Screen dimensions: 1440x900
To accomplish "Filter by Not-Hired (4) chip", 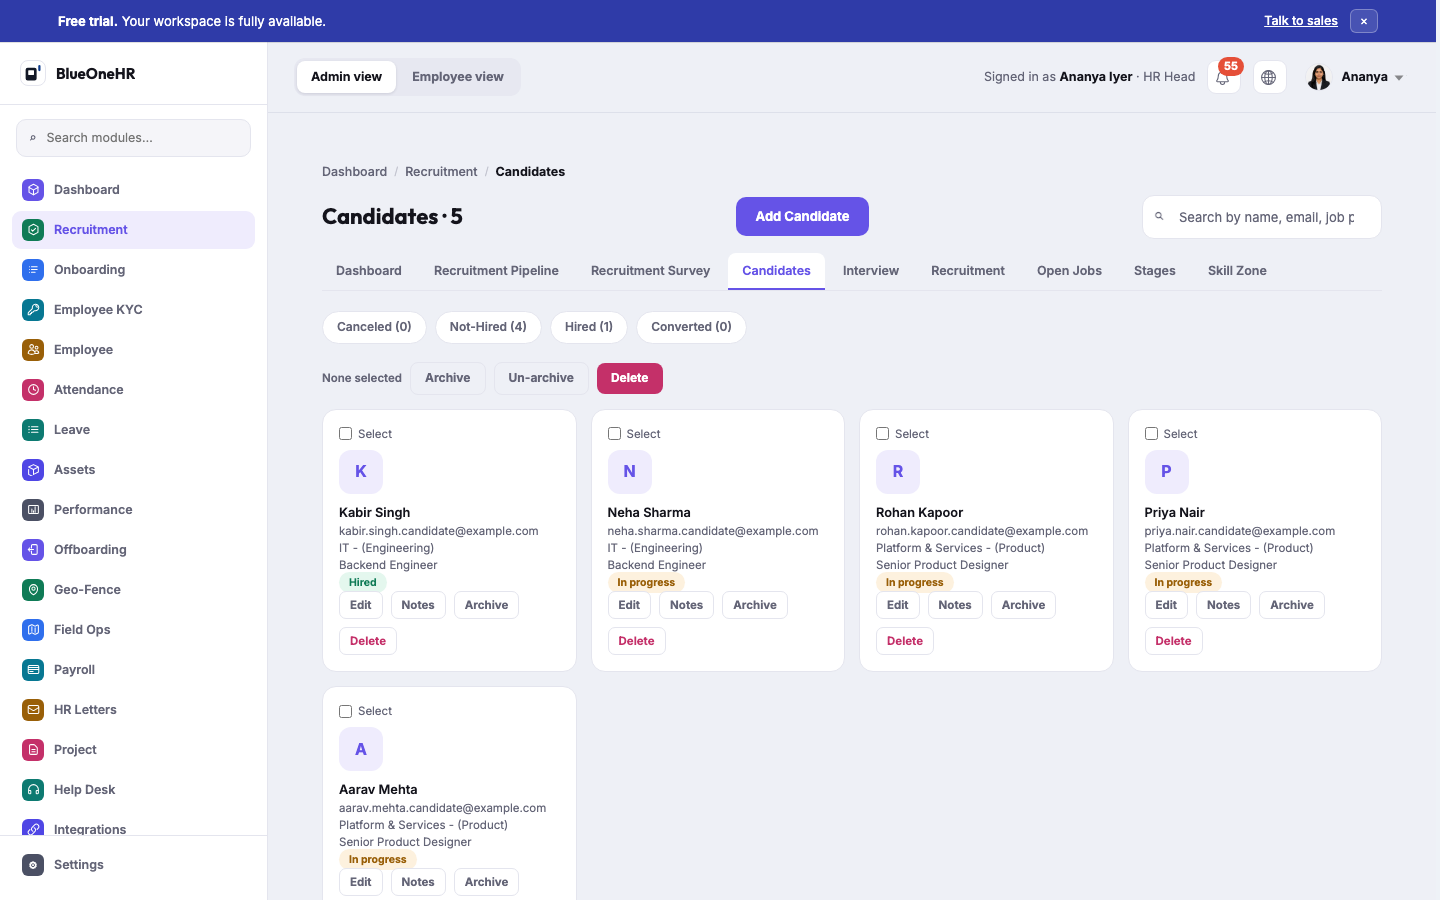I will click(x=488, y=327).
